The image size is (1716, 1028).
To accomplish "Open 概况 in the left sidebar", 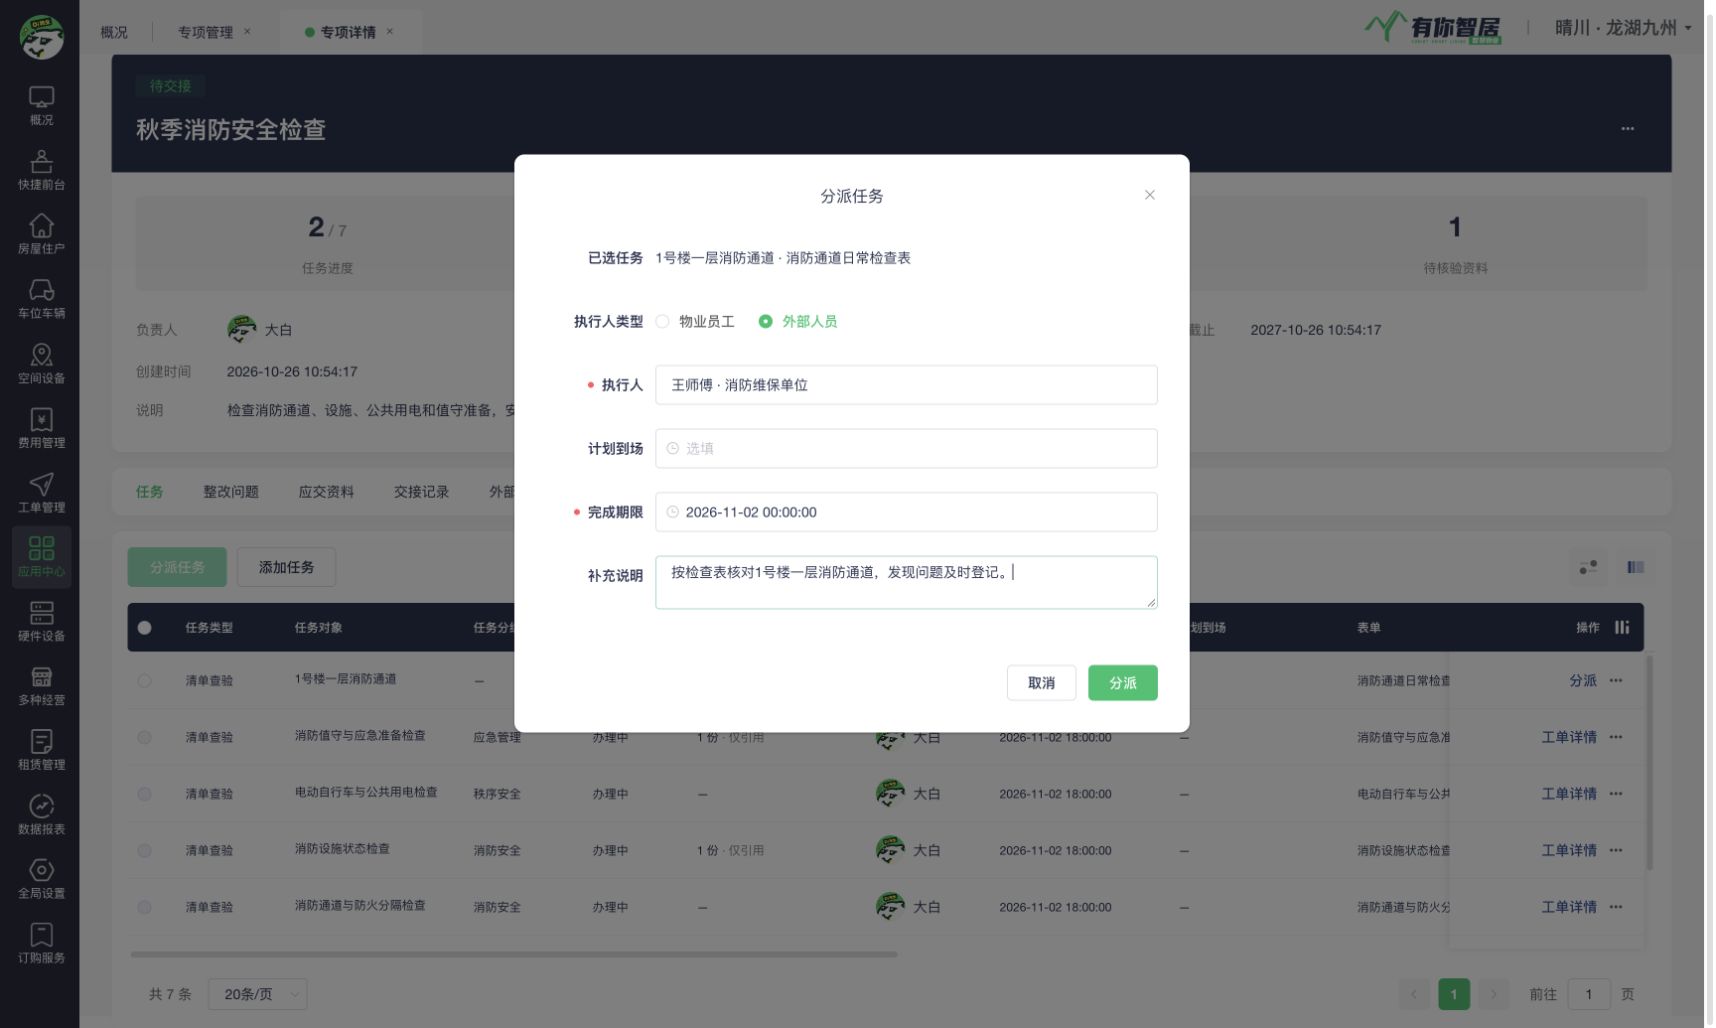I will (x=41, y=105).
